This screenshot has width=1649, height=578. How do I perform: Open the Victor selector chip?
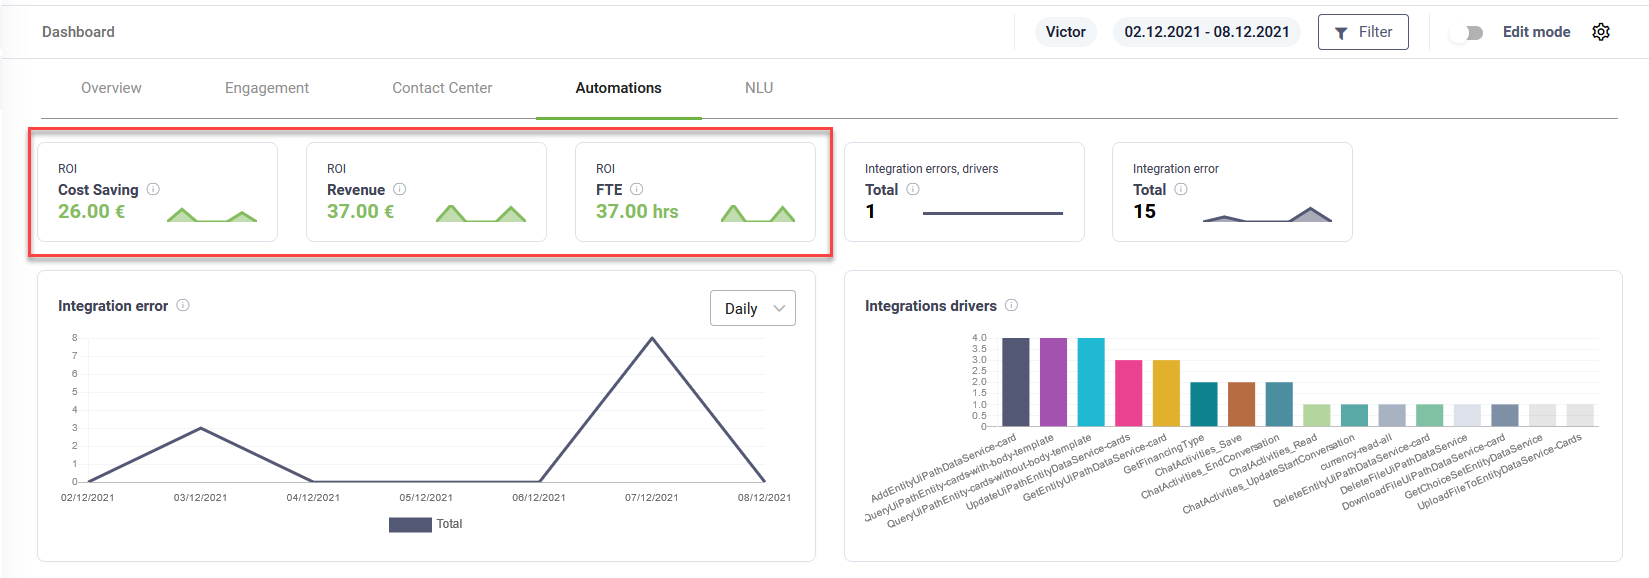pos(1065,32)
